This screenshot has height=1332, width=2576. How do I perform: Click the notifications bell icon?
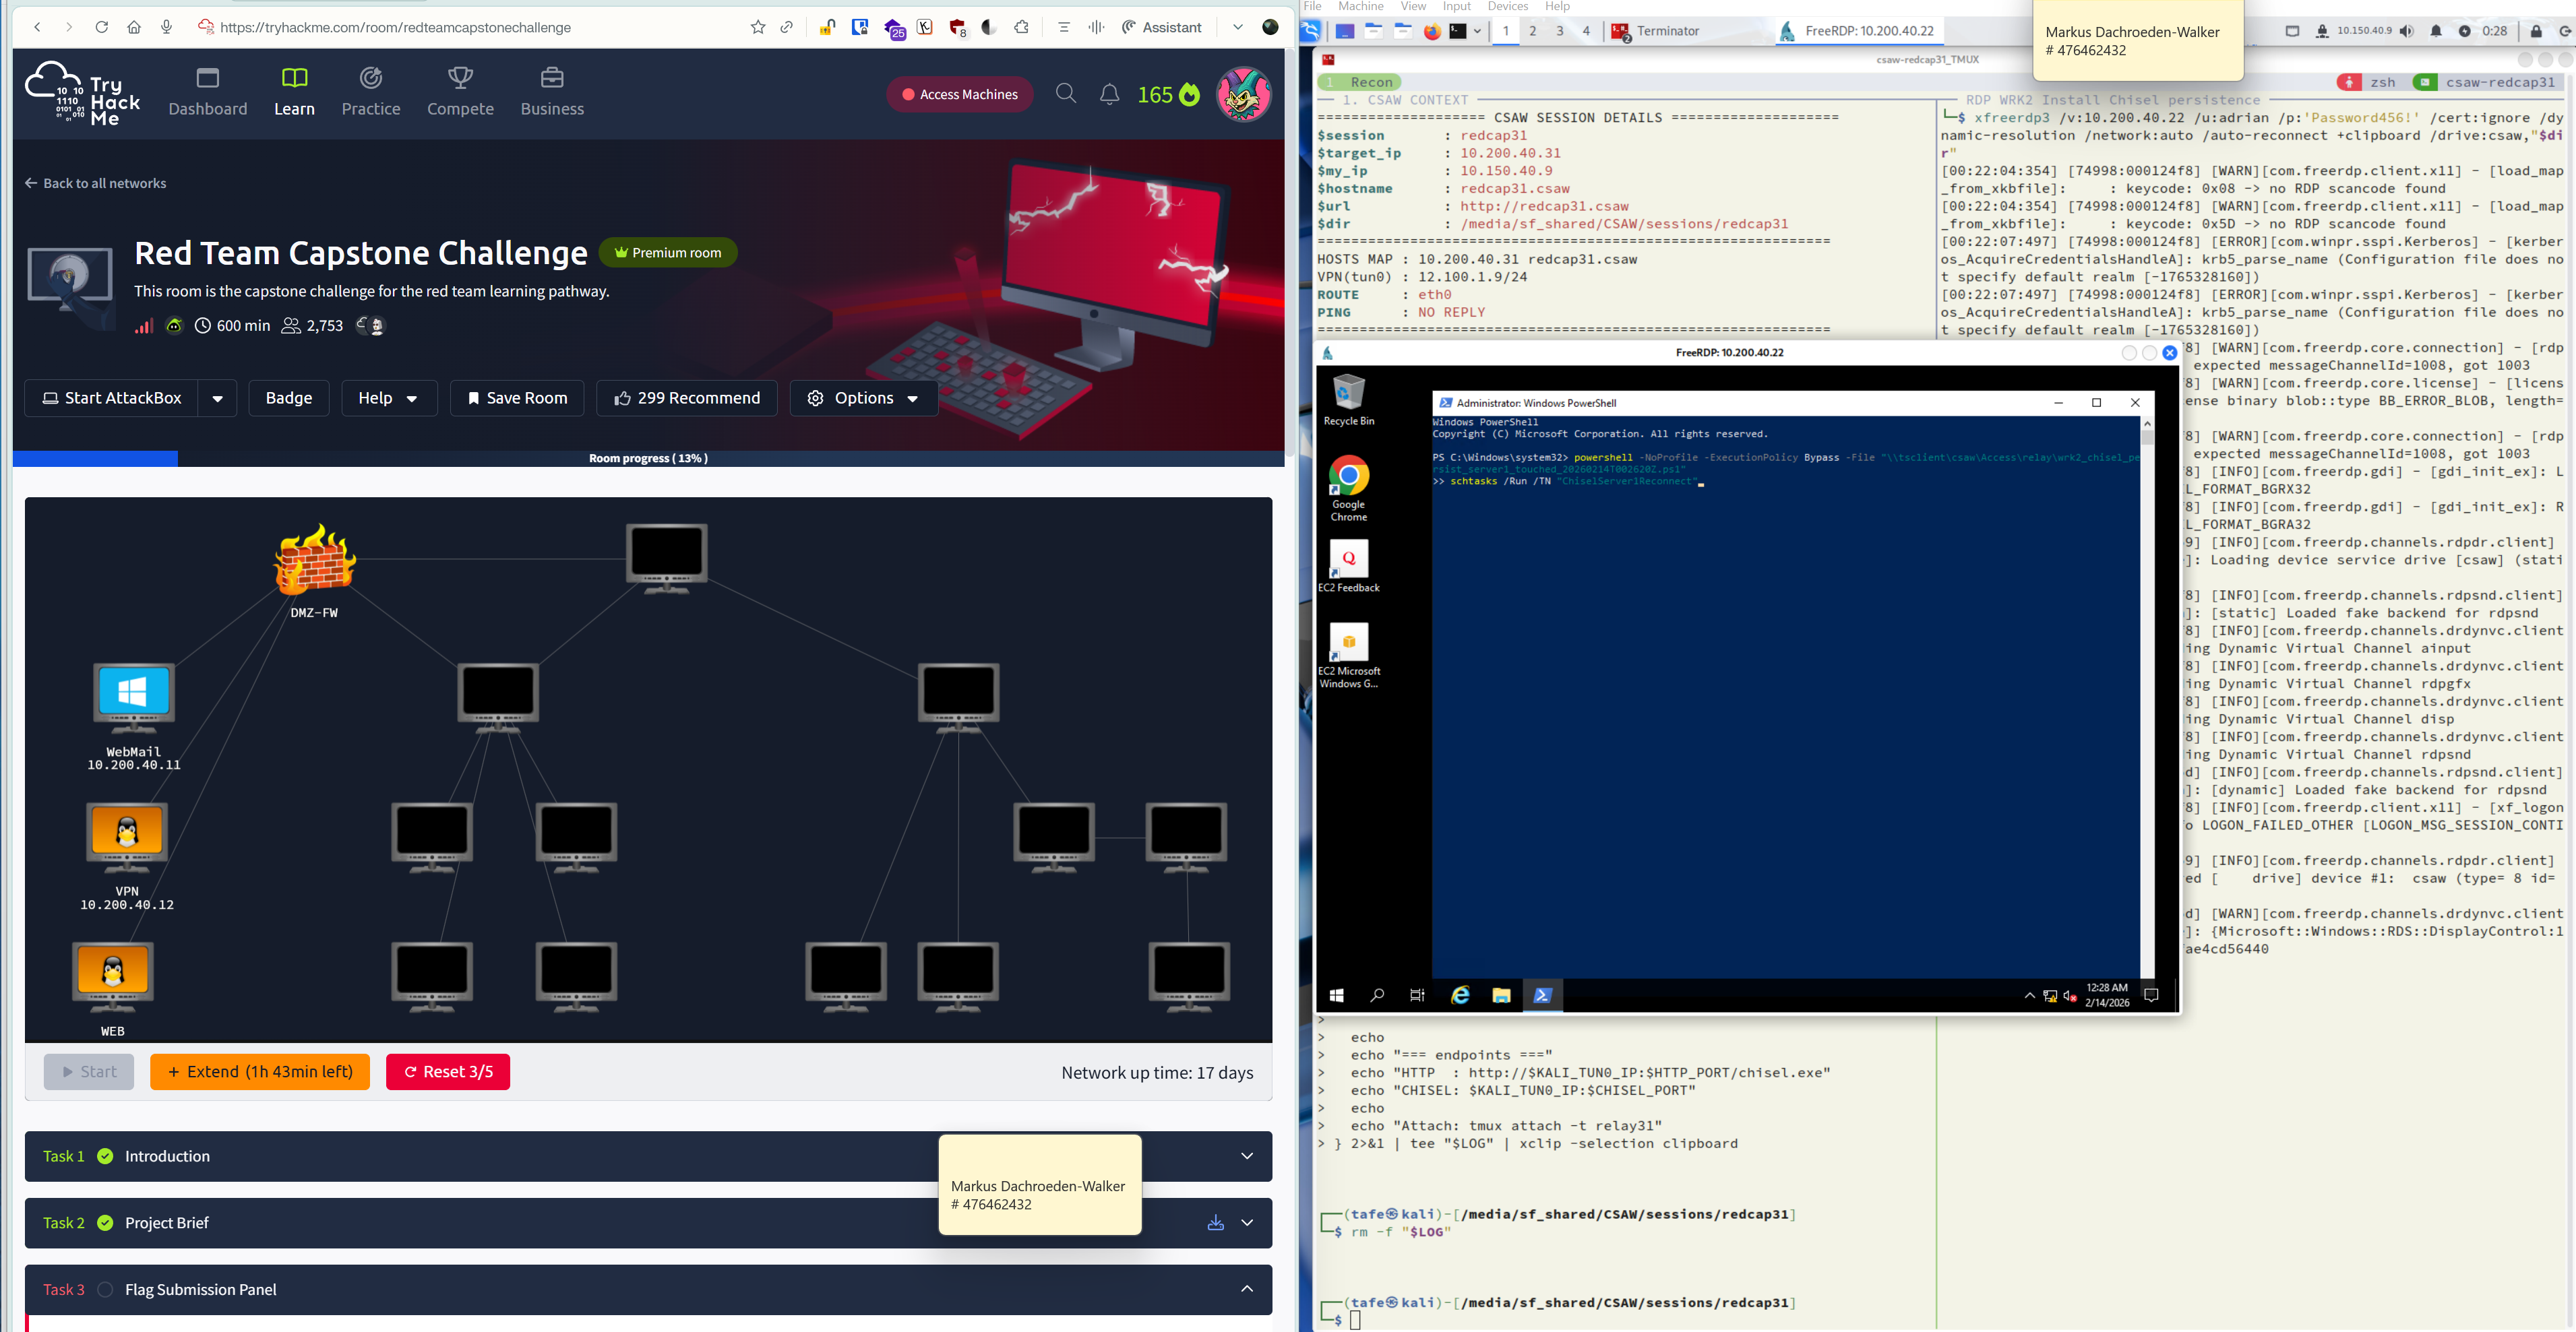point(1109,94)
